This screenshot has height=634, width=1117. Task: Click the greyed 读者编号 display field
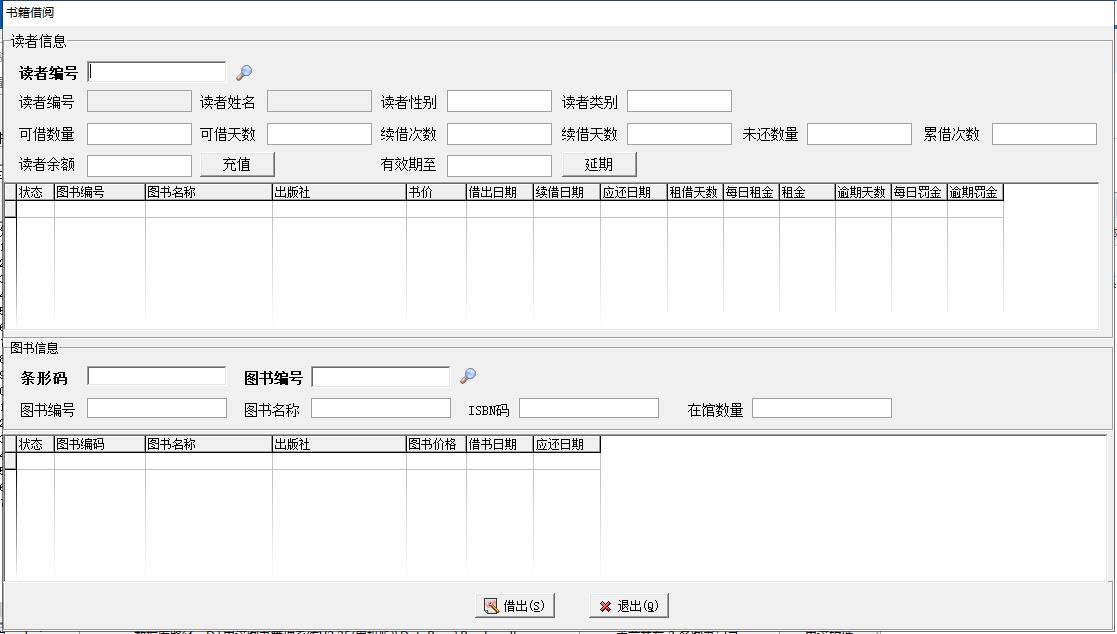pos(140,101)
